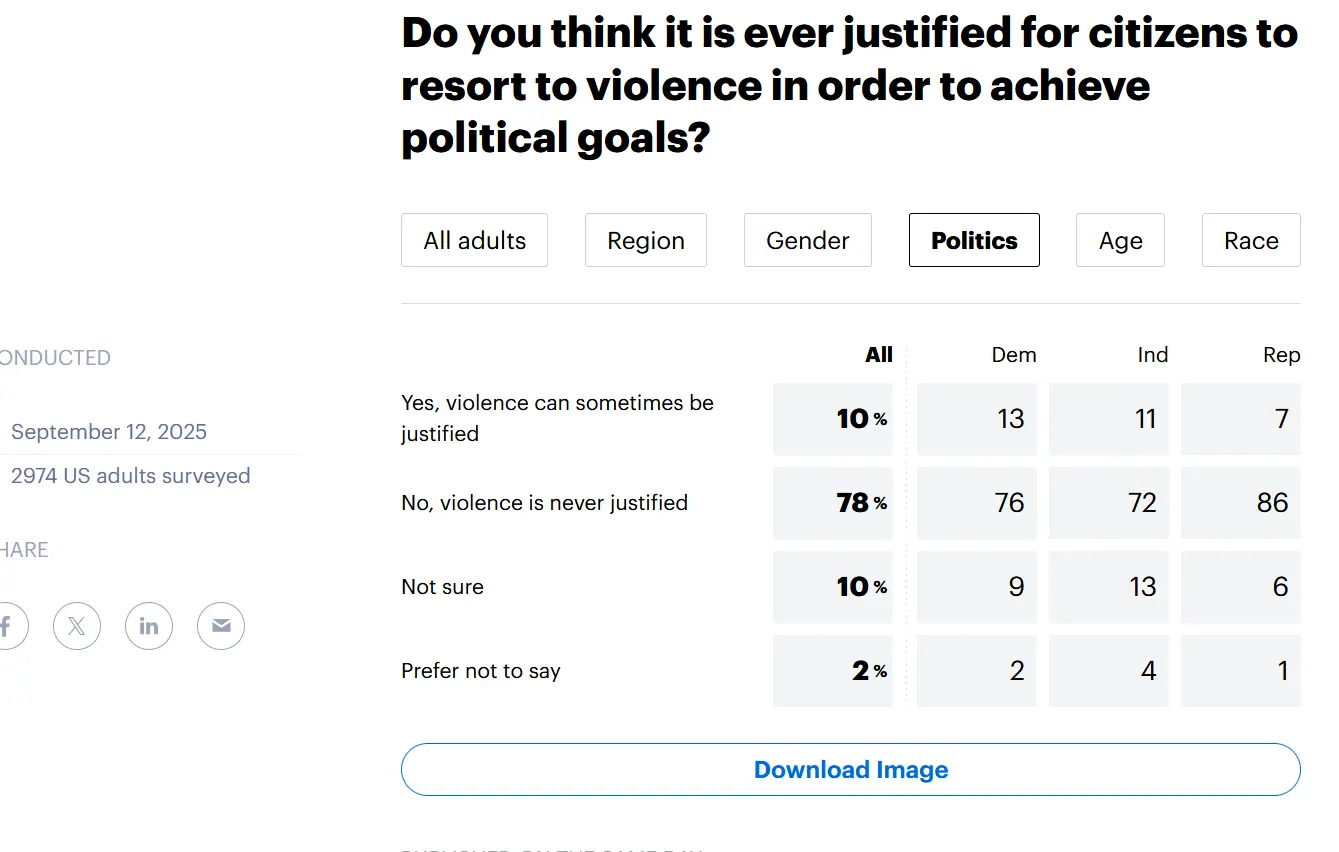The width and height of the screenshot is (1339, 852).
Task: Click the 'Rep' column header
Action: pyautogui.click(x=1281, y=355)
